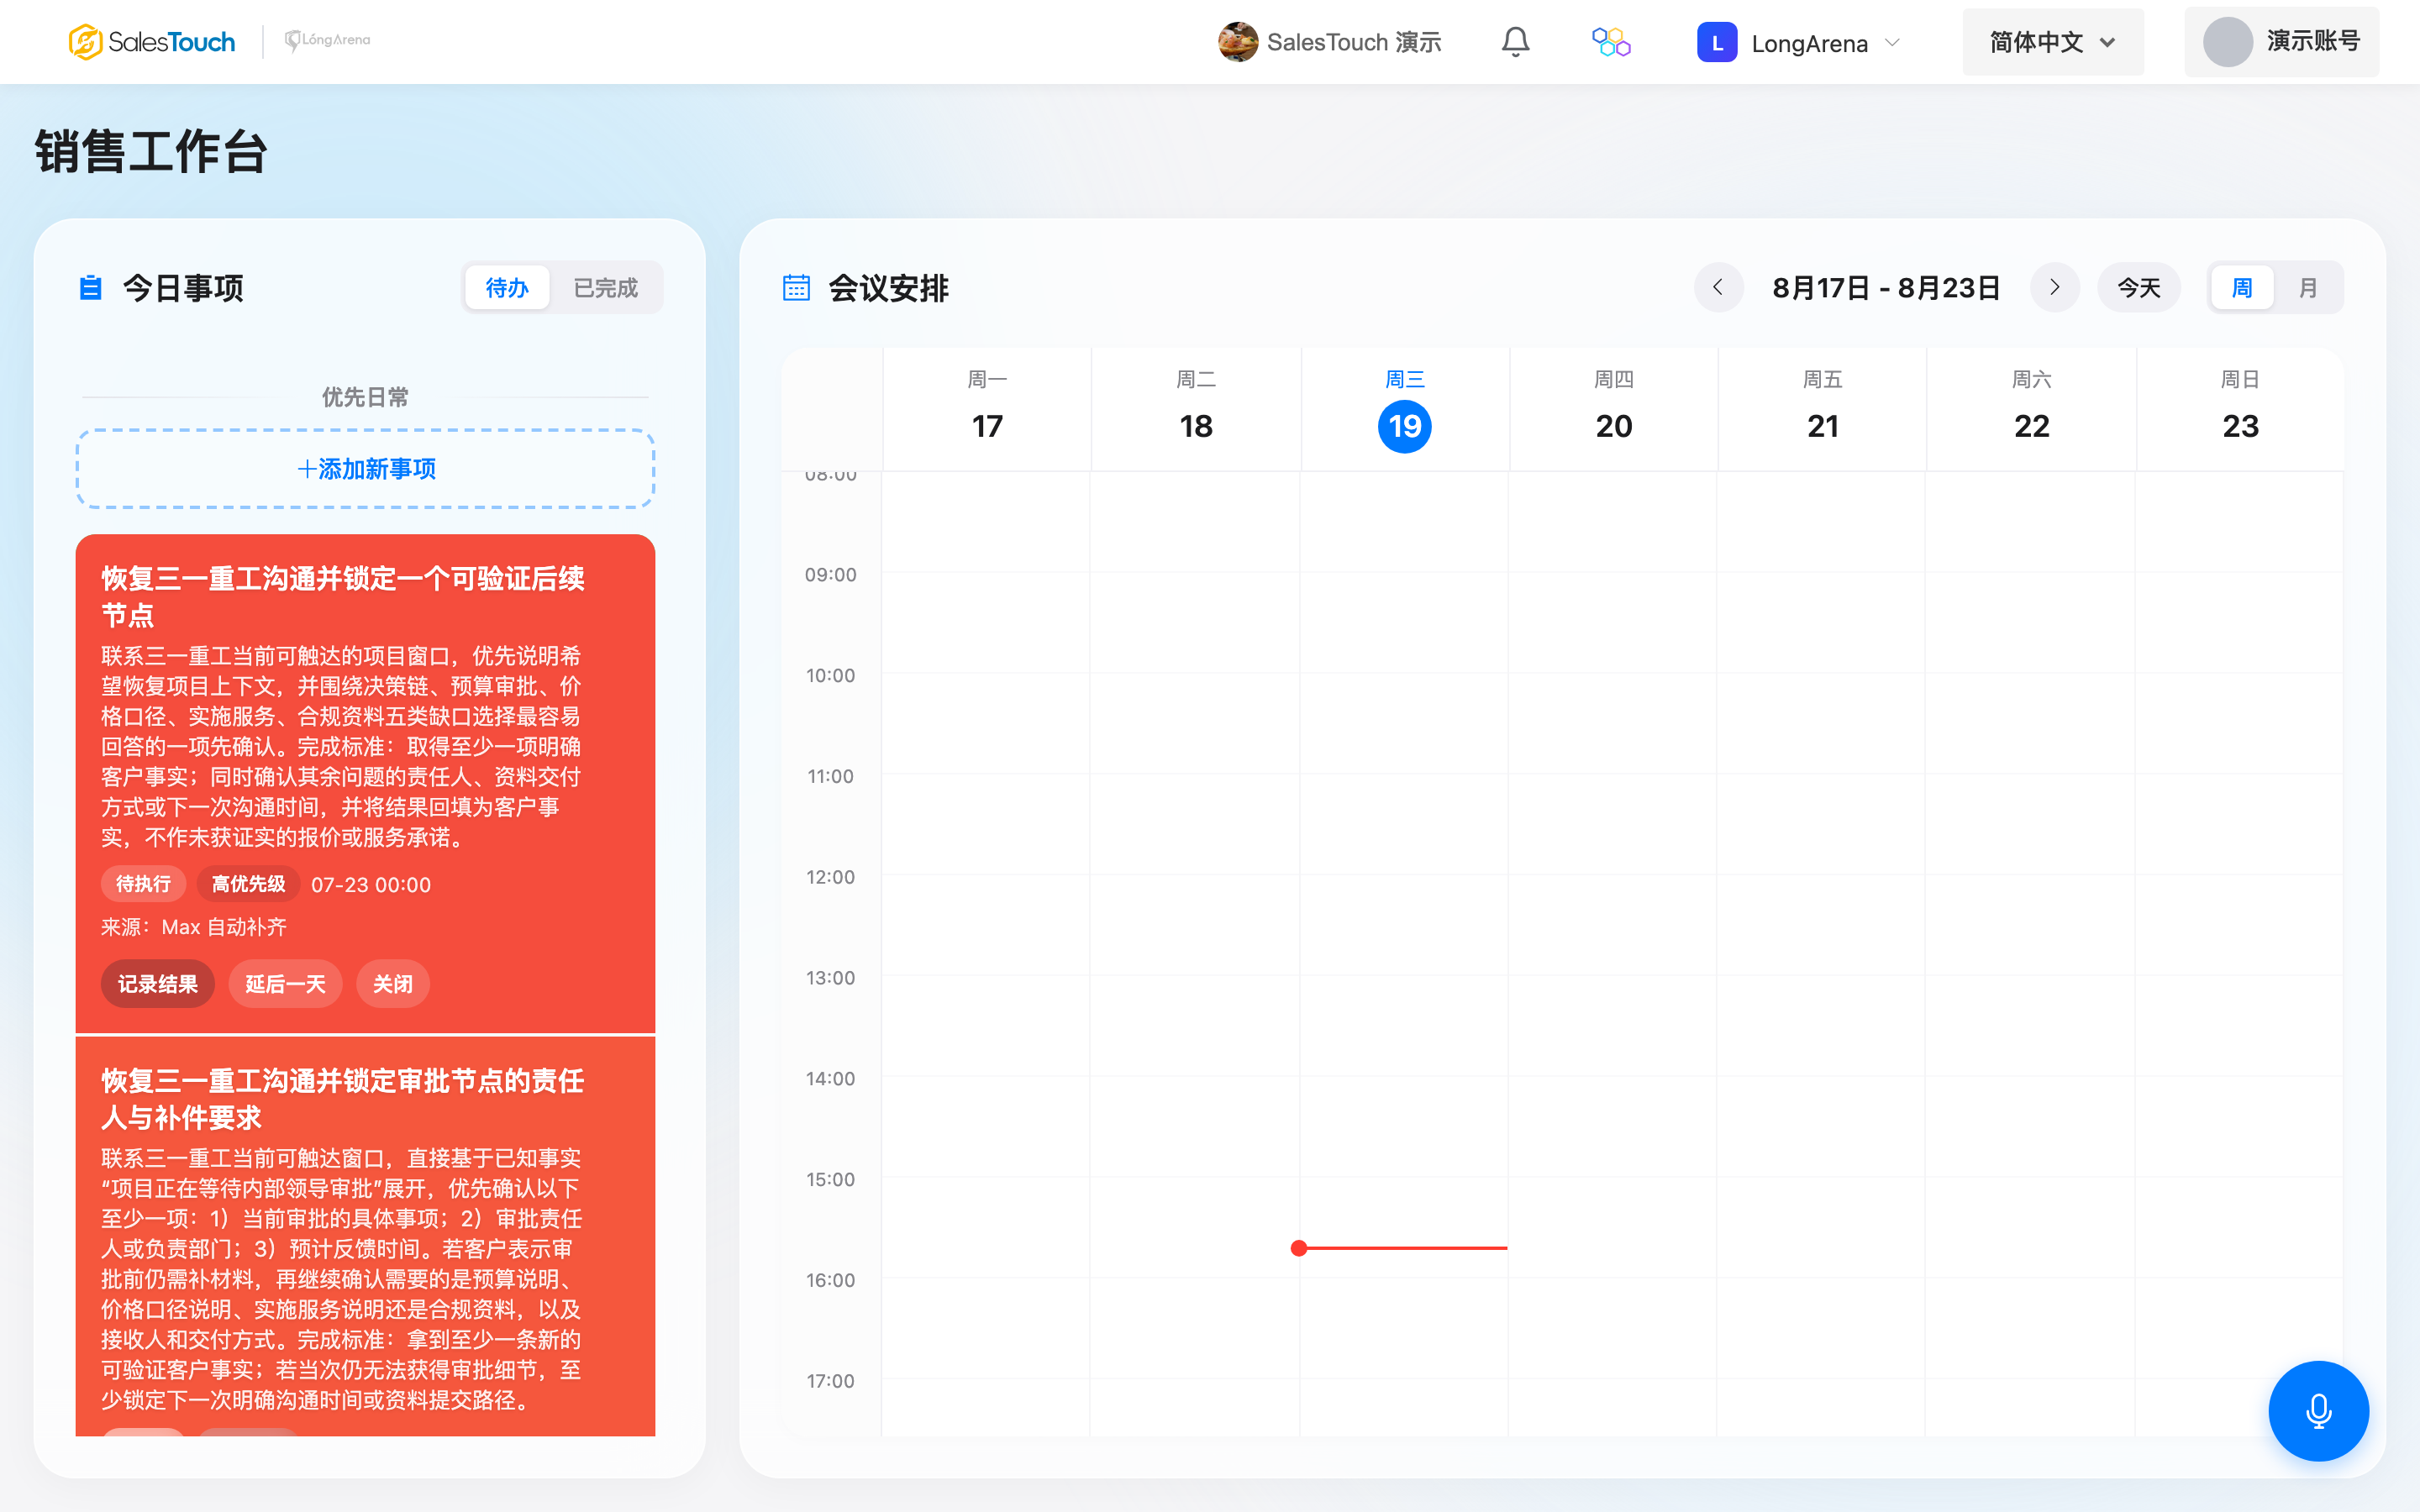Select Monday 17 column header
The height and width of the screenshot is (1512, 2420).
coord(987,409)
